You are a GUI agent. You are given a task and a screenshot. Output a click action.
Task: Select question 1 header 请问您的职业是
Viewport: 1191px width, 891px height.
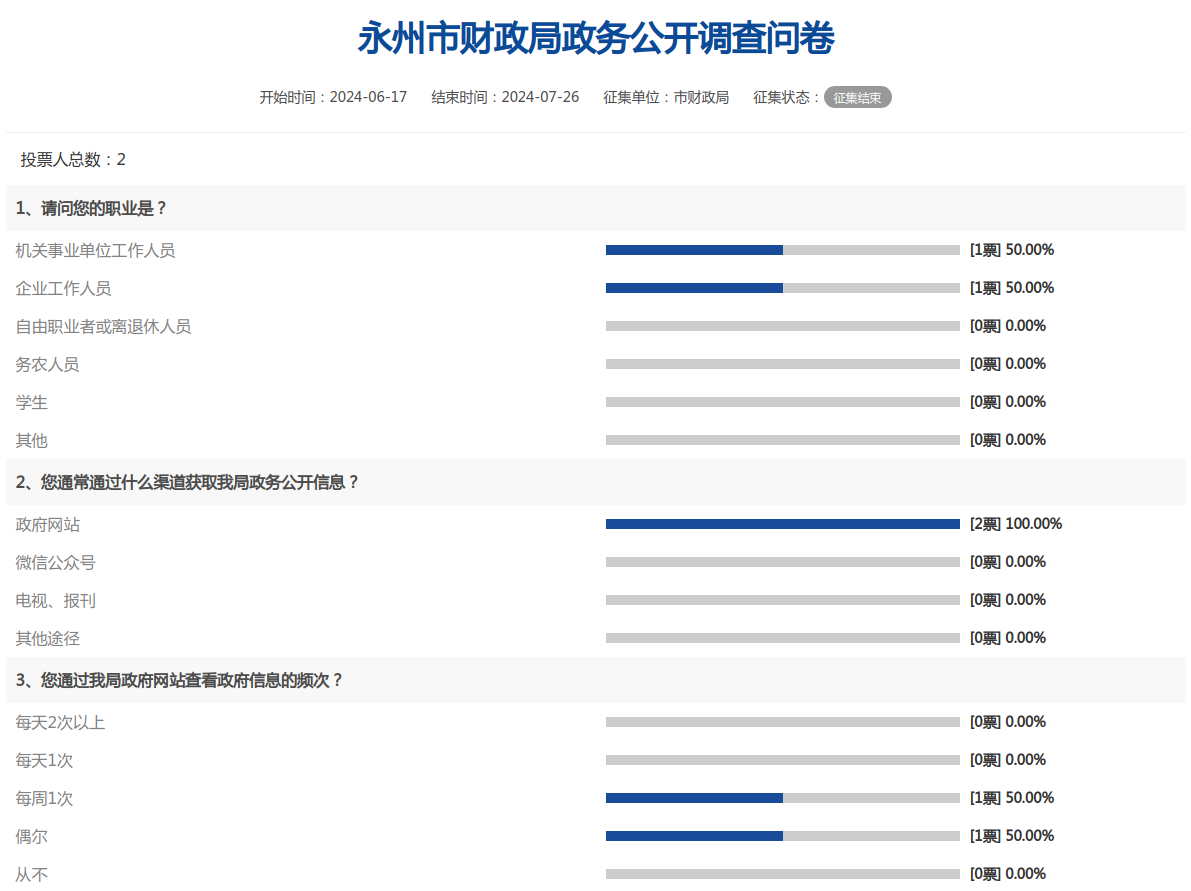91,208
